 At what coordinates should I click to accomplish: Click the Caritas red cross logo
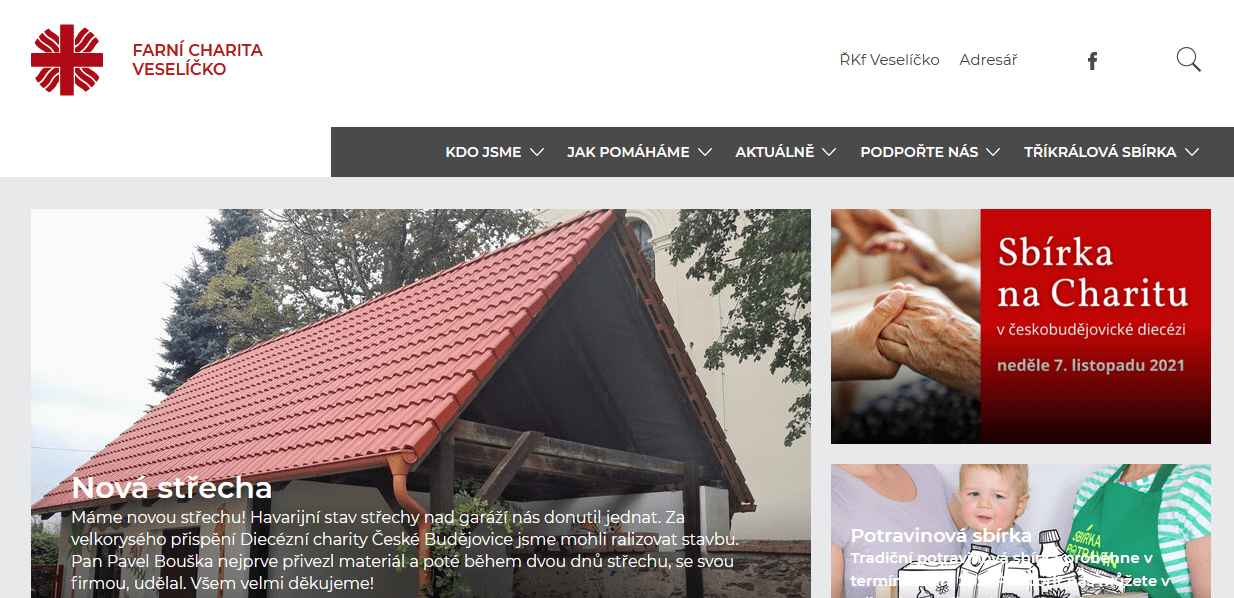tap(67, 60)
